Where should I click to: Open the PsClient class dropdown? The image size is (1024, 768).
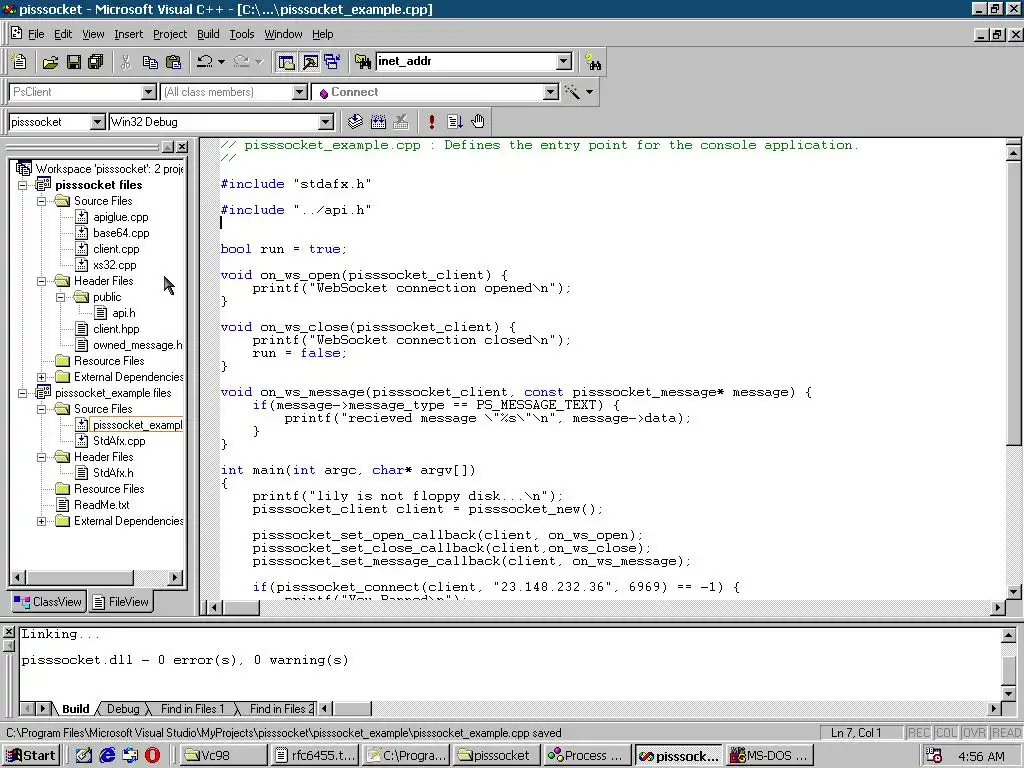pyautogui.click(x=148, y=92)
